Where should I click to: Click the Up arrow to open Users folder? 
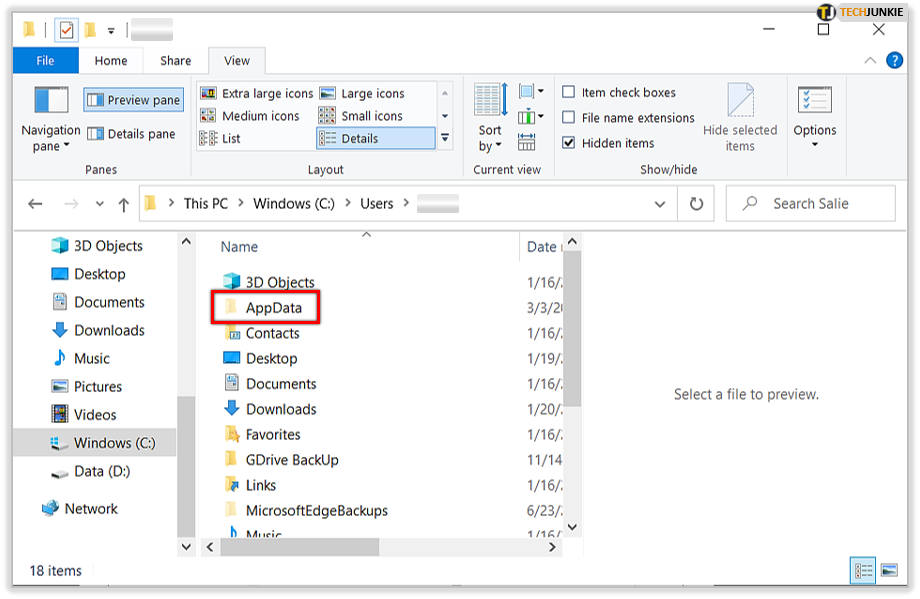tap(123, 203)
